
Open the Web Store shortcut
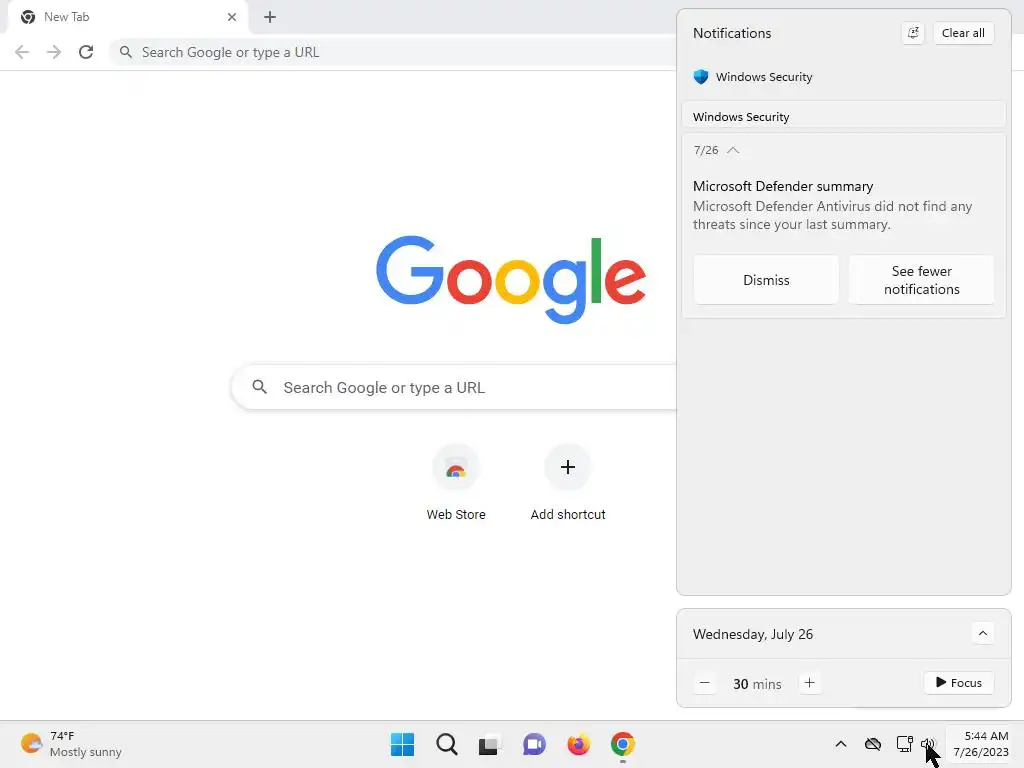pos(456,483)
